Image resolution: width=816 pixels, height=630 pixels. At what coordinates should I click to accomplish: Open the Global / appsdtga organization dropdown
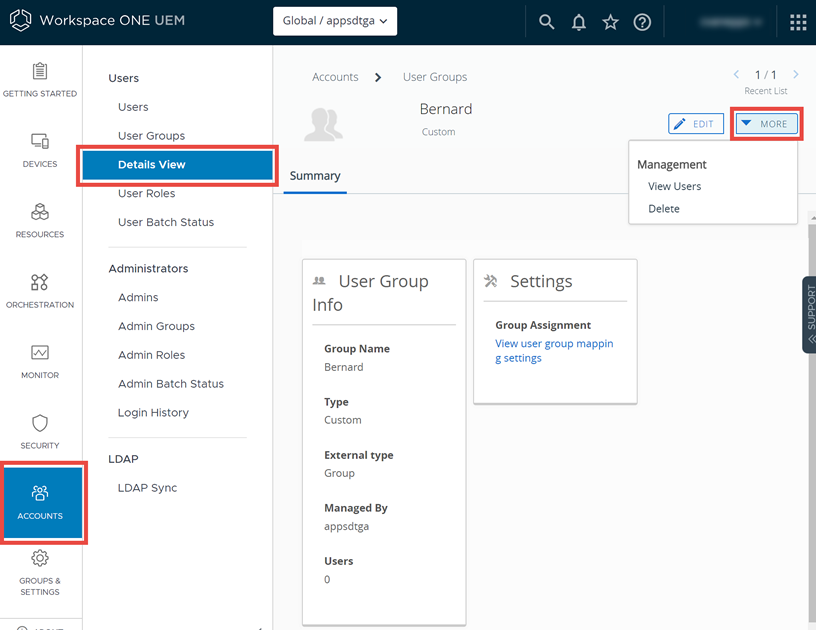(x=335, y=21)
